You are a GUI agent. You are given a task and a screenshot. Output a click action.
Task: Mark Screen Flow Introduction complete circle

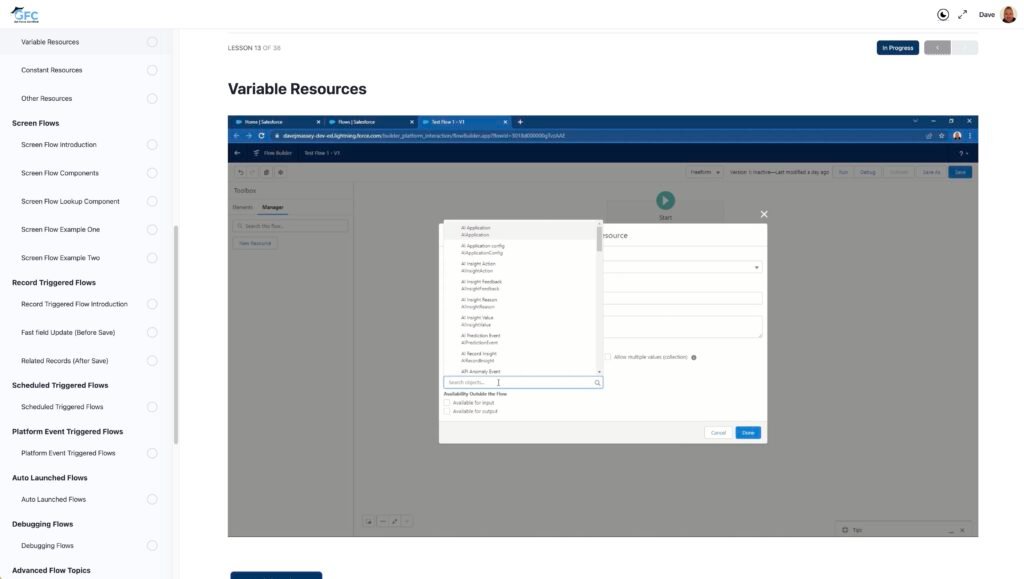(152, 145)
